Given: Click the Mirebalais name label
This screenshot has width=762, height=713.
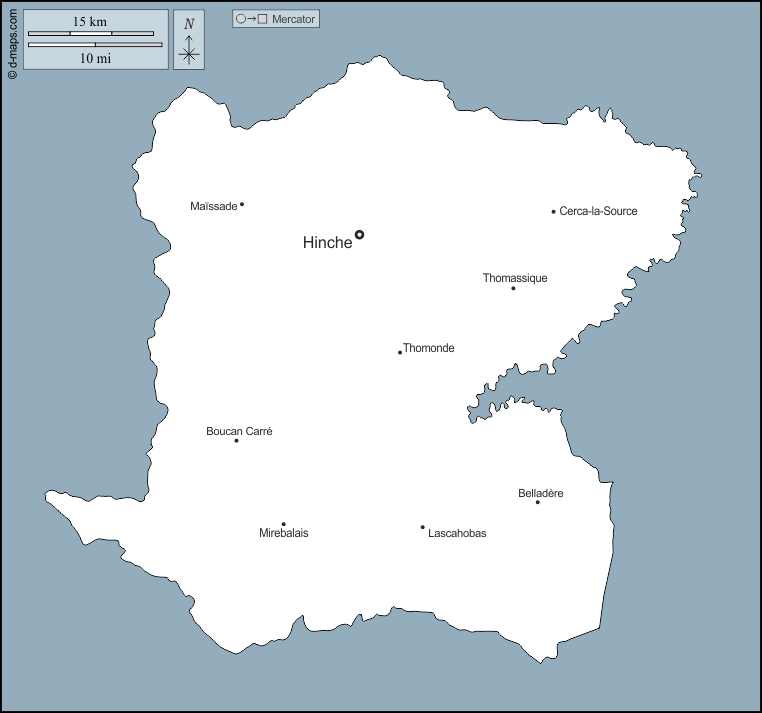Looking at the screenshot, I should click(x=284, y=533).
